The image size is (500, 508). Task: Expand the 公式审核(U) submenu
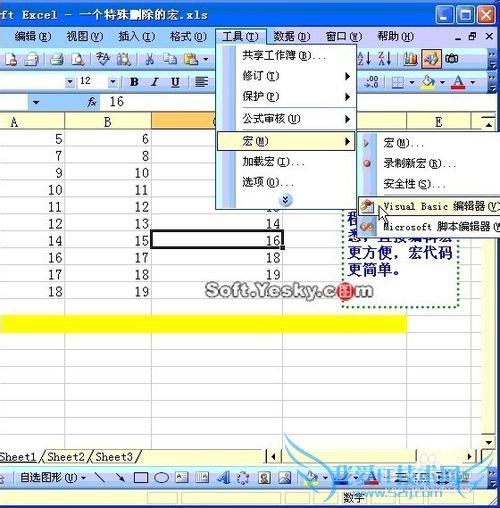click(x=286, y=119)
